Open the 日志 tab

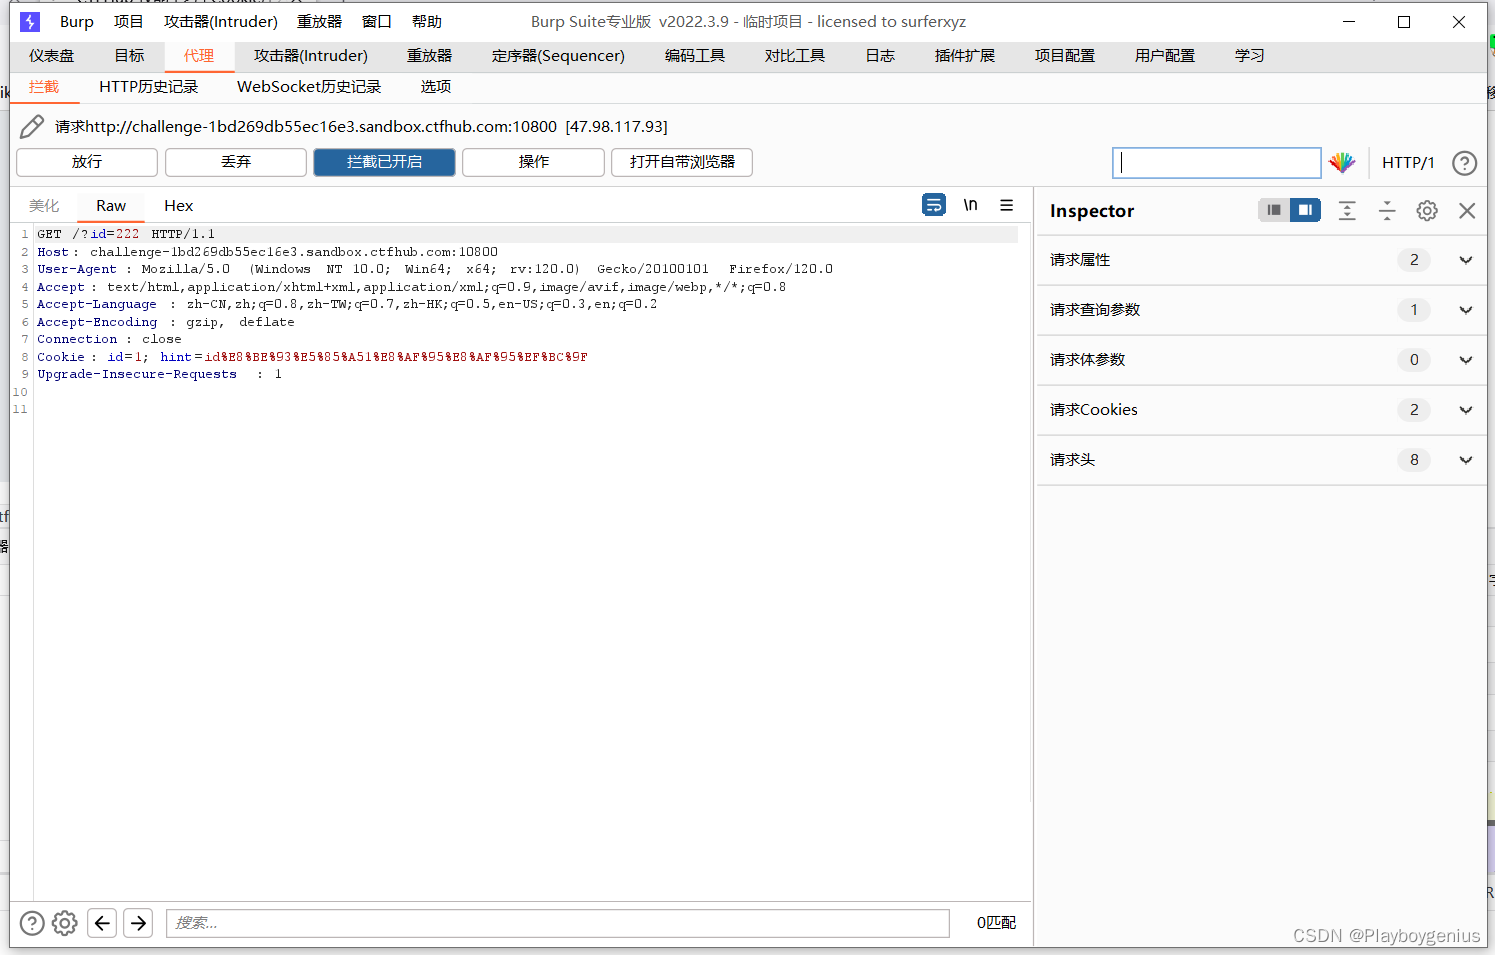click(880, 56)
